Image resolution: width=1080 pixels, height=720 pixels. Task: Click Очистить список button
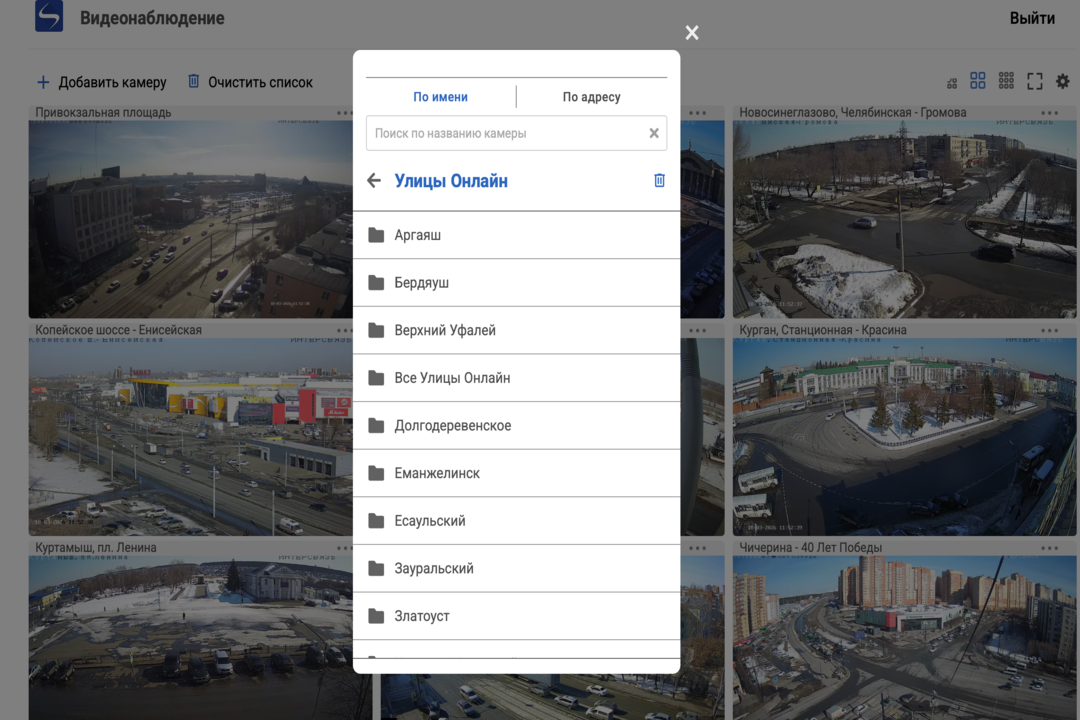250,82
